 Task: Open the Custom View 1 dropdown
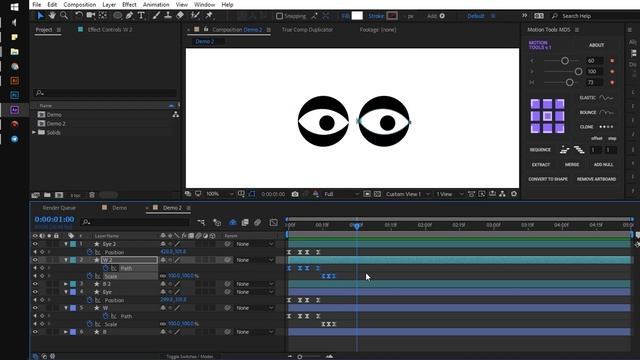click(x=407, y=194)
